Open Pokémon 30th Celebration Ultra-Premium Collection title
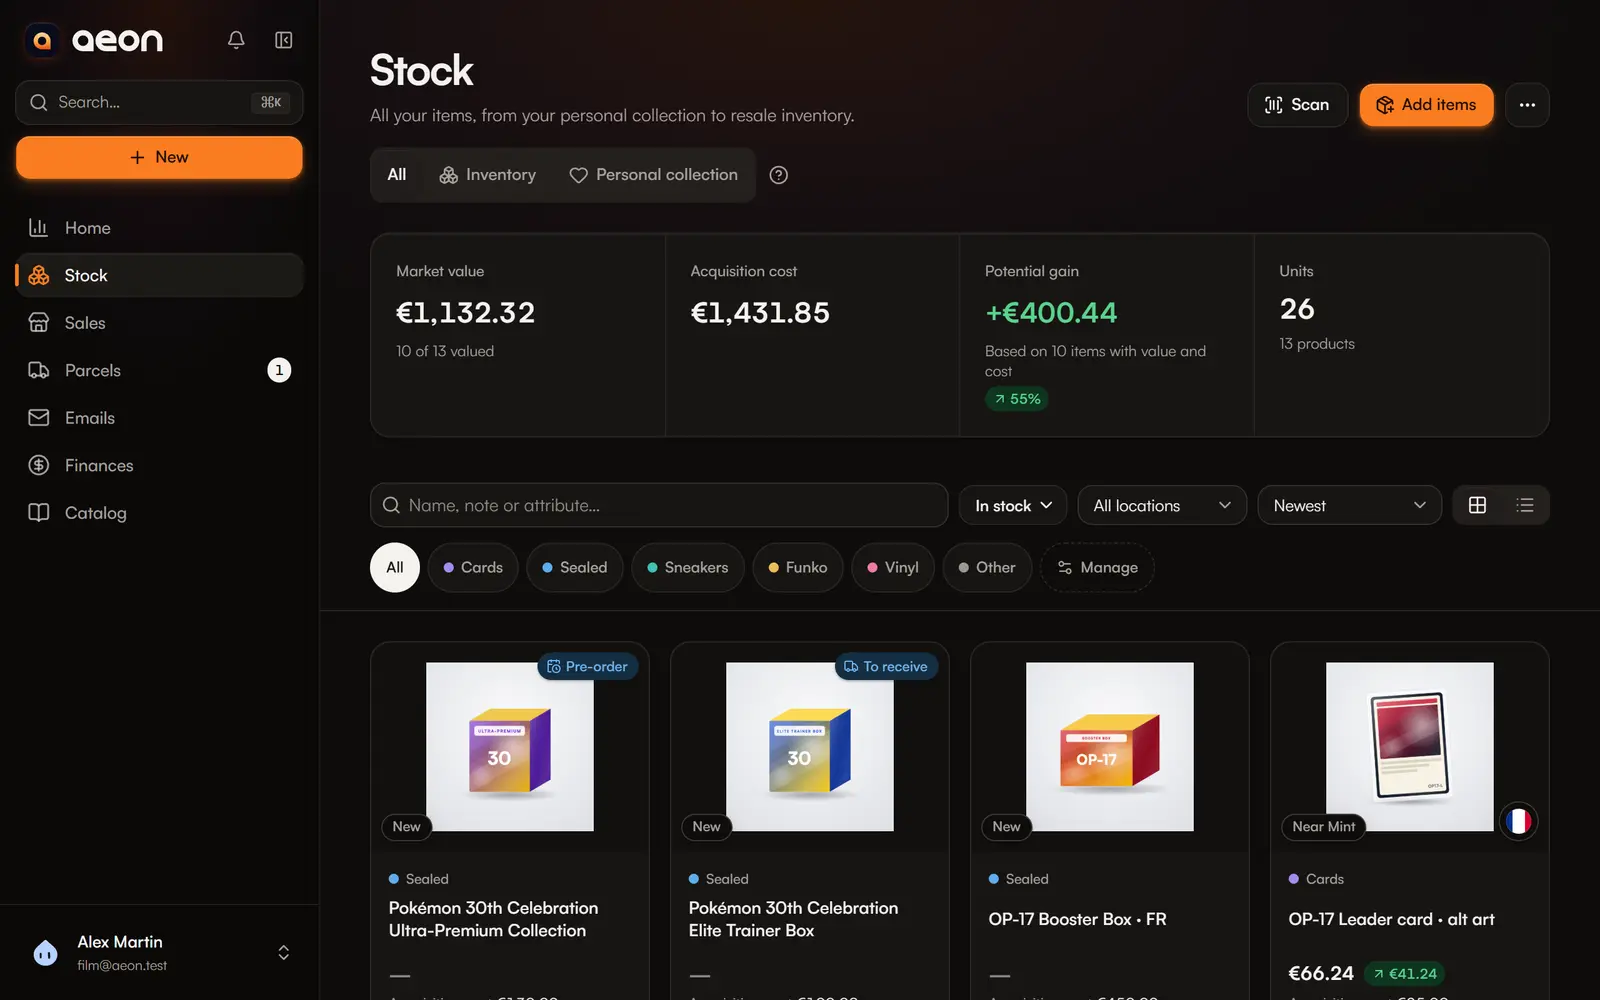 pyautogui.click(x=494, y=919)
